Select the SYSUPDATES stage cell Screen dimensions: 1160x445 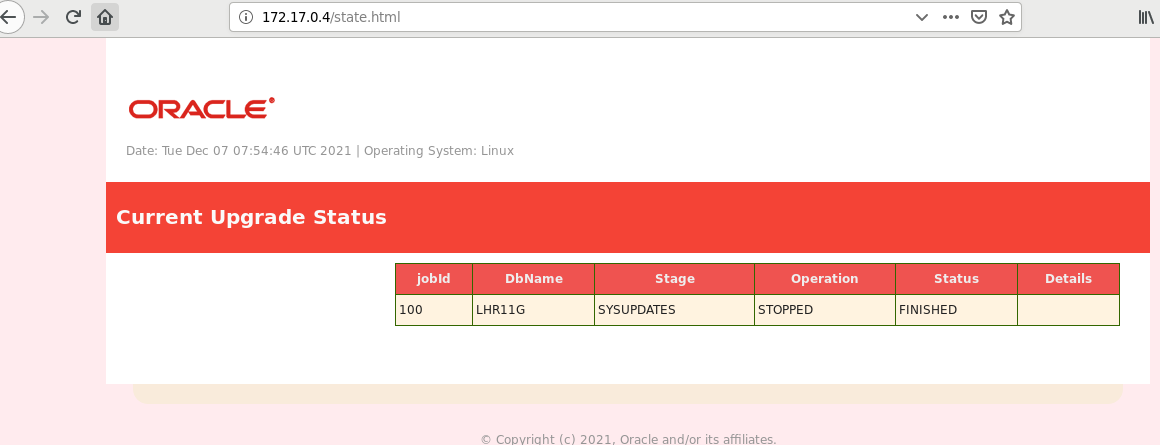pos(675,310)
